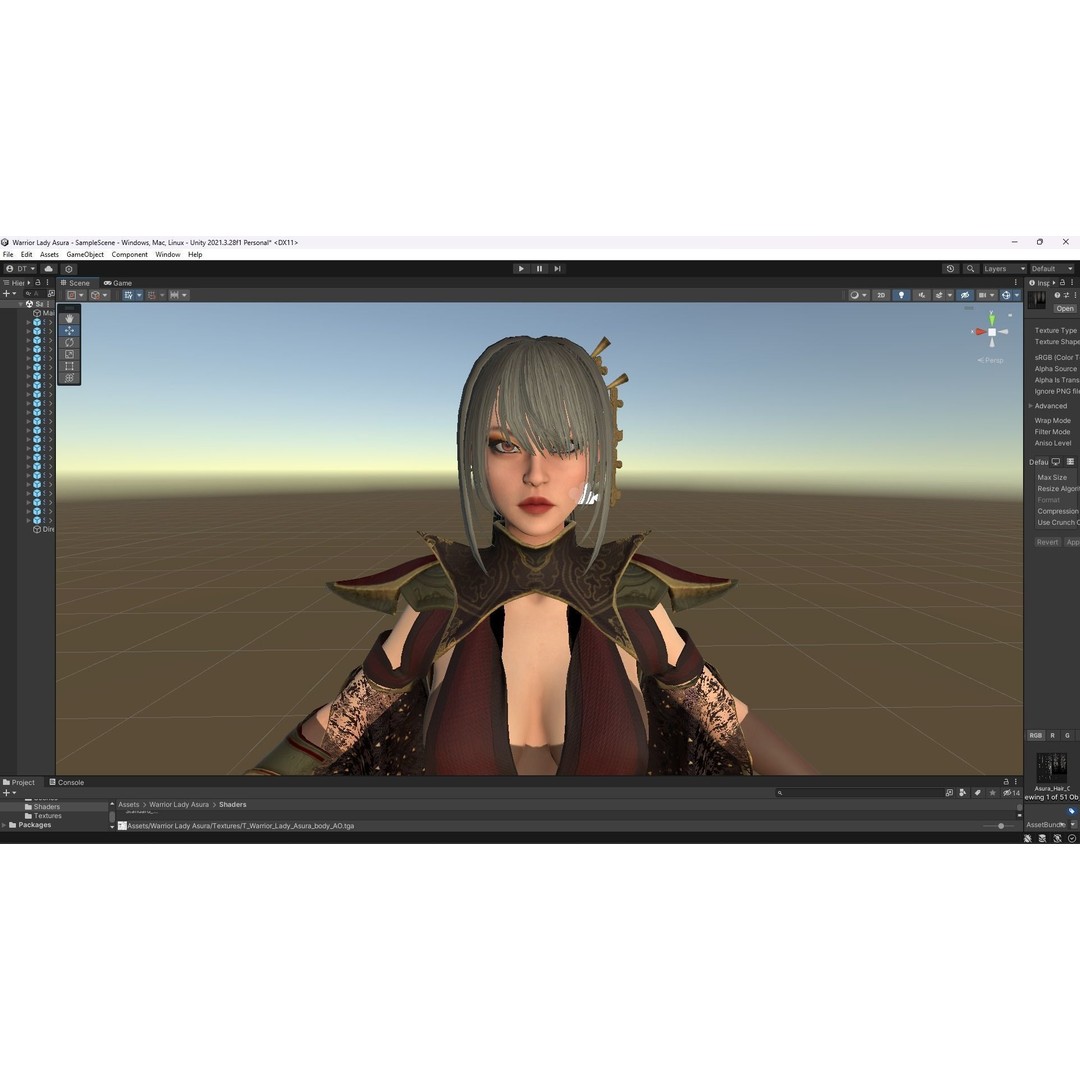Select the Rotate tool

tap(69, 342)
